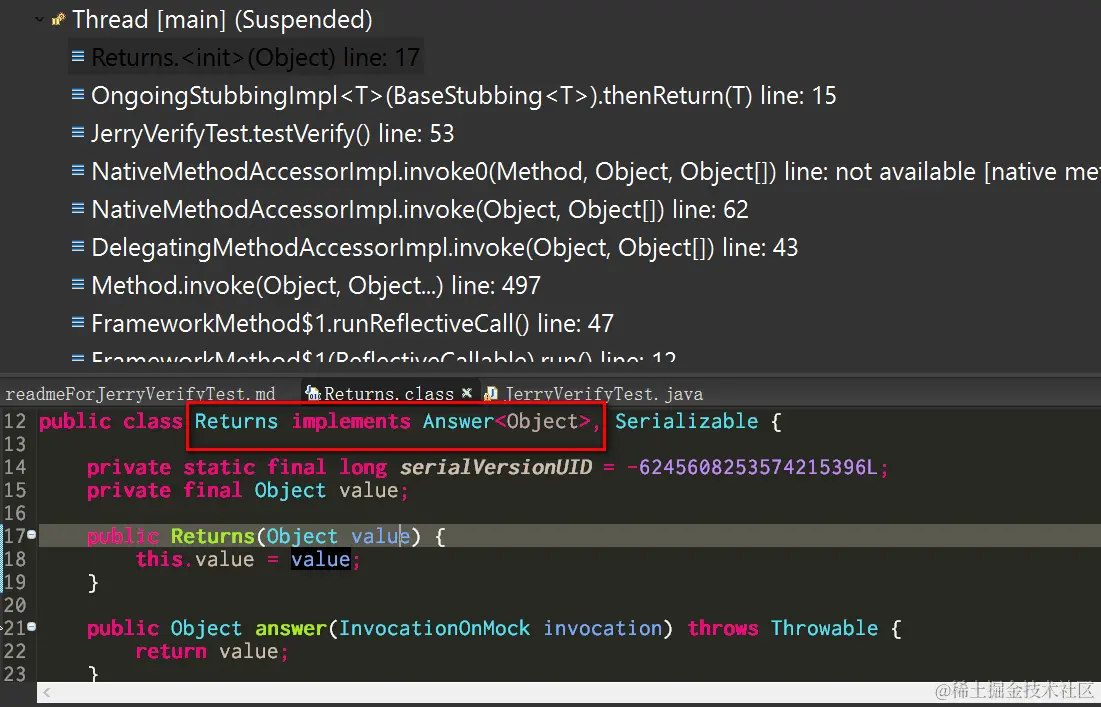The image size is (1101, 707).
Task: Click line number 15 in the editor gutter
Action: [x=15, y=490]
